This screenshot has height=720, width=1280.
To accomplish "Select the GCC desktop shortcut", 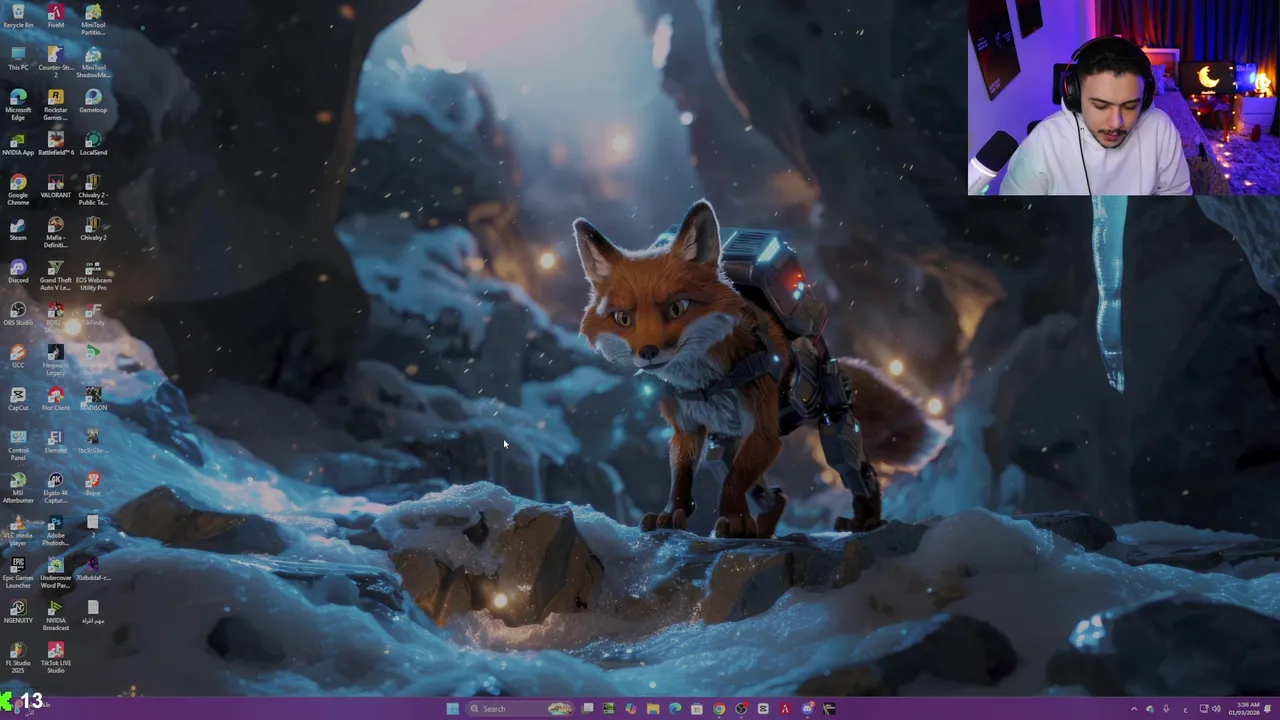I will (18, 356).
